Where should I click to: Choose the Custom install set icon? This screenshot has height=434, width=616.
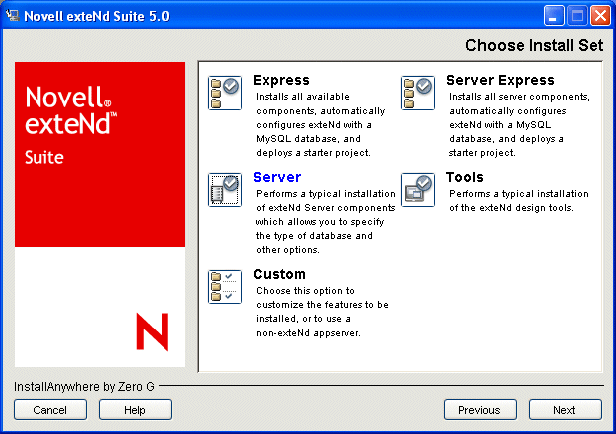click(x=225, y=287)
